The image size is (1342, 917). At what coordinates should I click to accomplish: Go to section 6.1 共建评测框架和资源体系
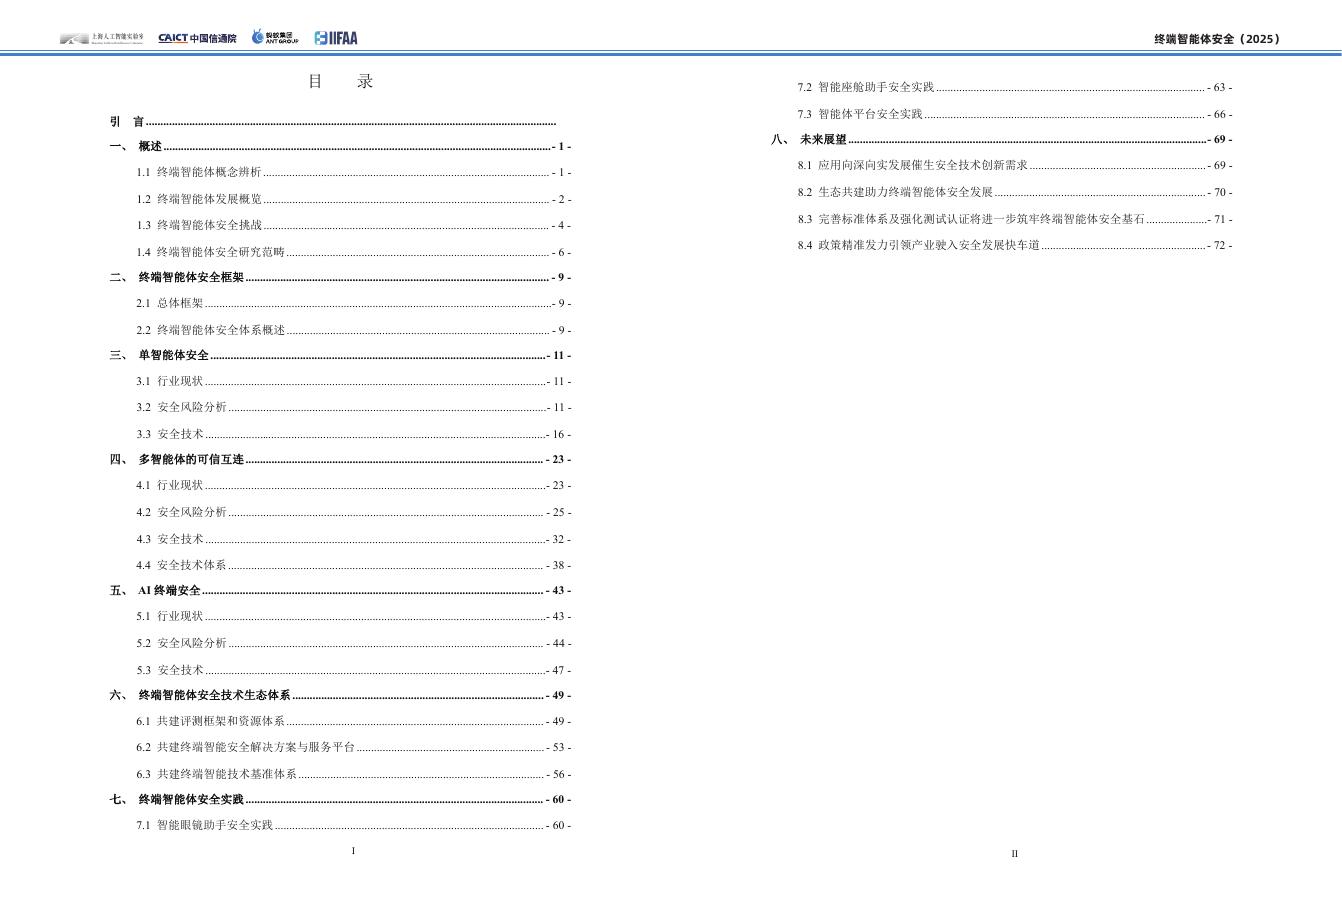[x=354, y=721]
